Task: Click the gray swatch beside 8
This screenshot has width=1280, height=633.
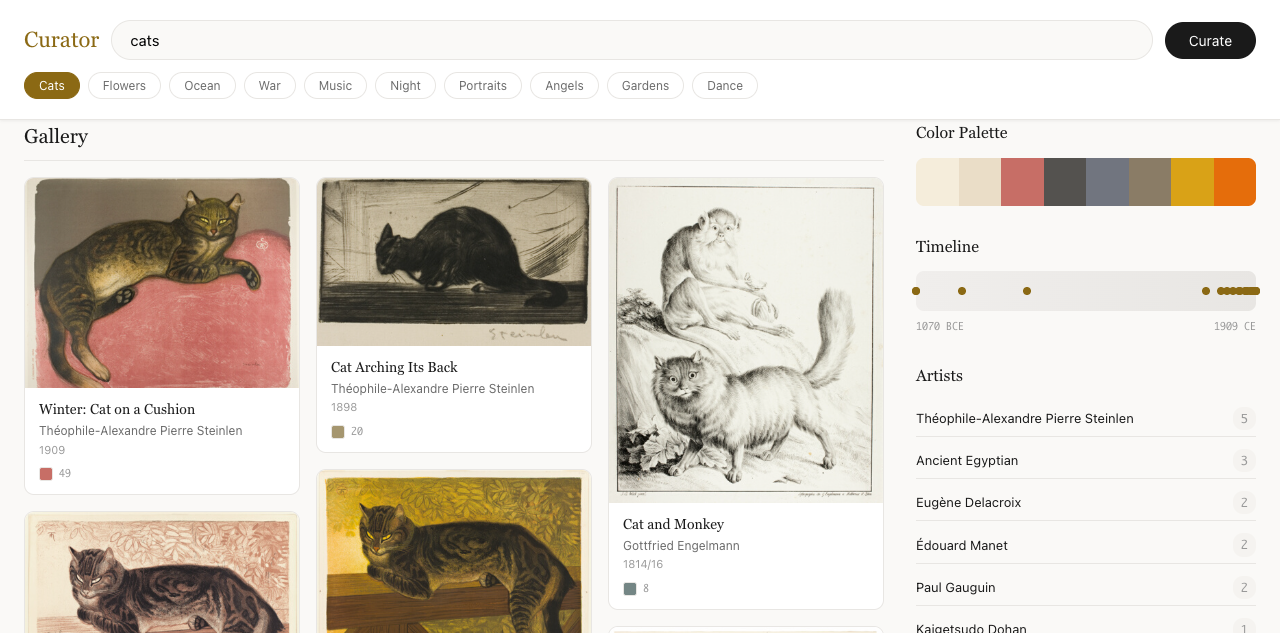Action: click(x=630, y=589)
